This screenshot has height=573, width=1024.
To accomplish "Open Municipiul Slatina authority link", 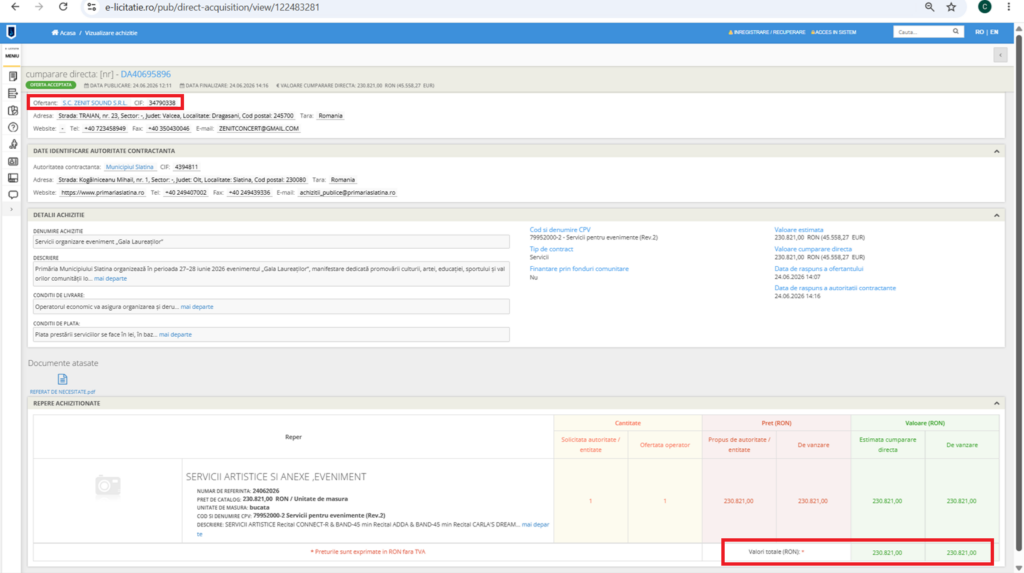I will pos(129,167).
